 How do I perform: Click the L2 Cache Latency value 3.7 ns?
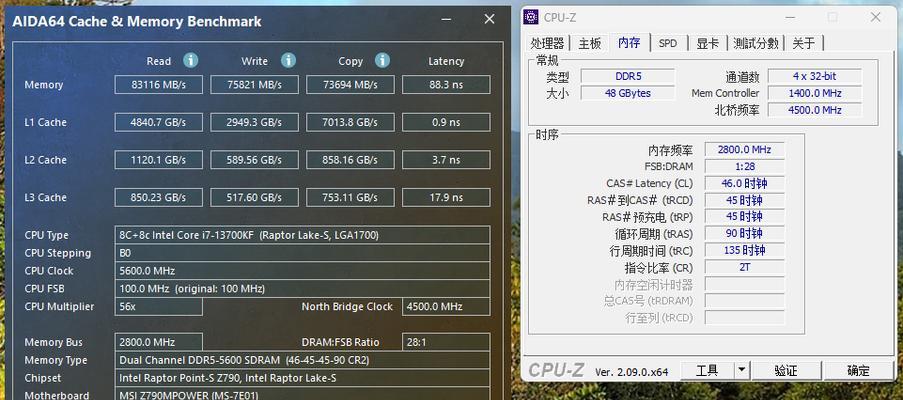446,160
